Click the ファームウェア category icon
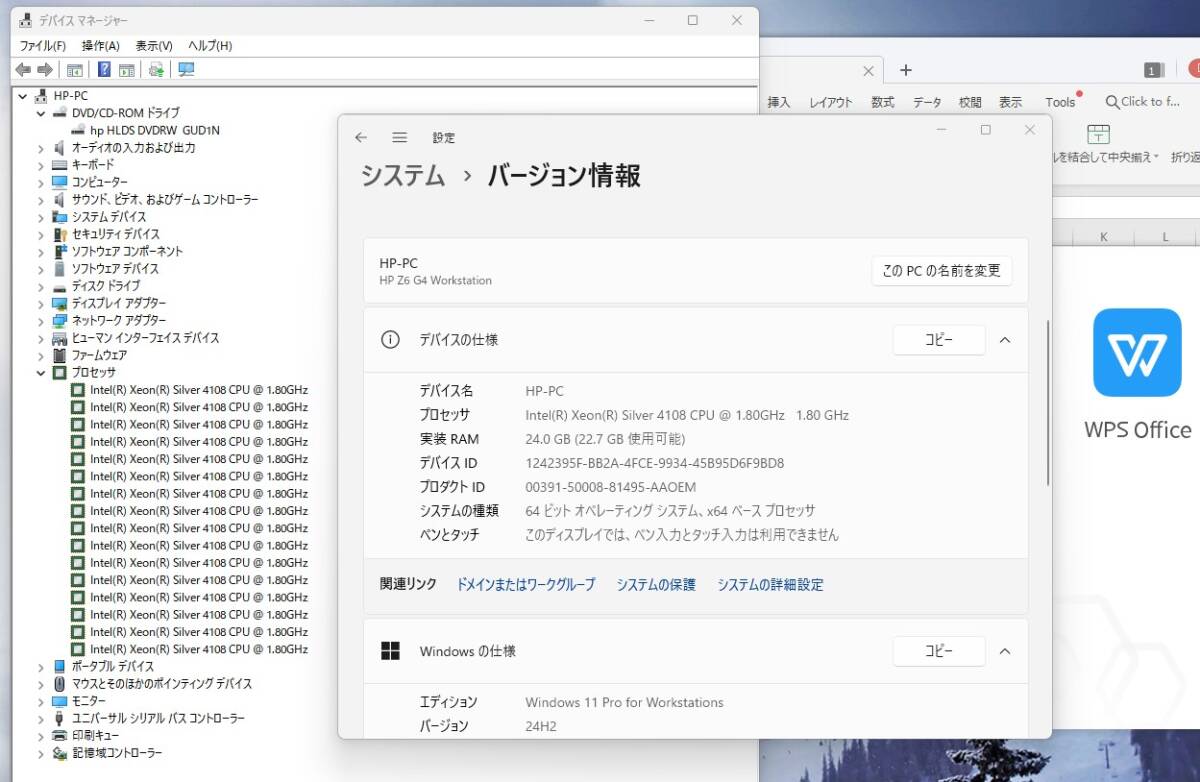This screenshot has height=782, width=1200. pyautogui.click(x=60, y=355)
